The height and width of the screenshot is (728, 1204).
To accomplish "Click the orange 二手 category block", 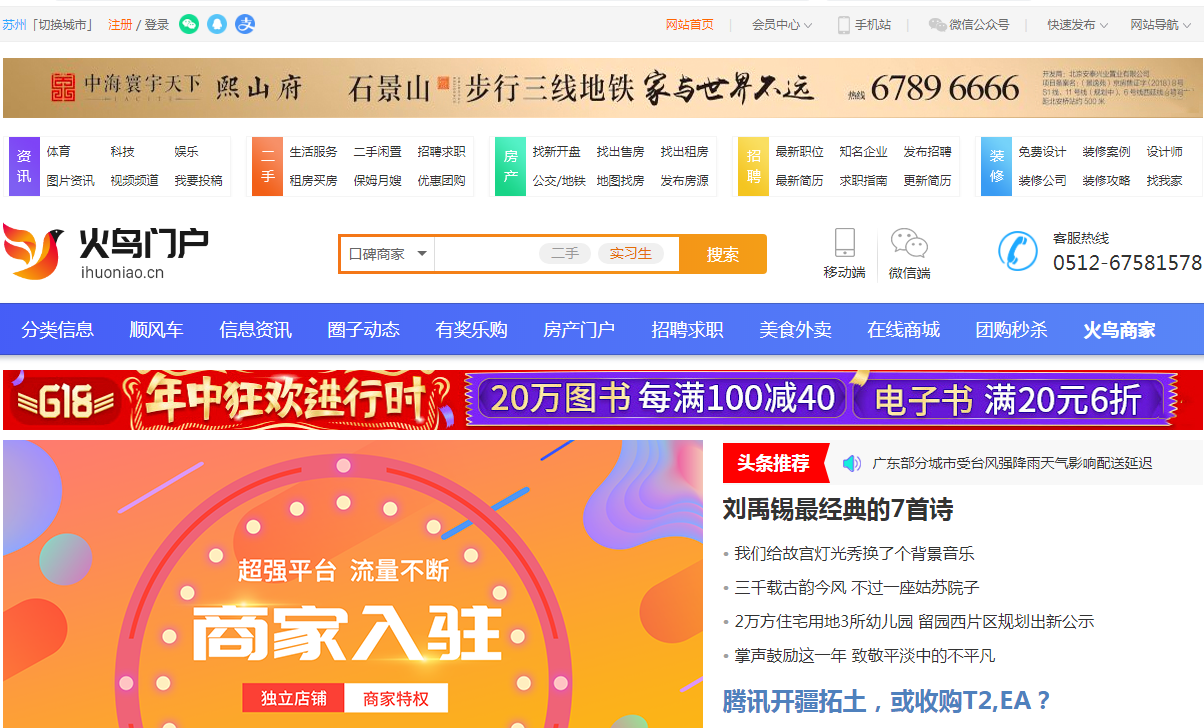I will coord(267,166).
